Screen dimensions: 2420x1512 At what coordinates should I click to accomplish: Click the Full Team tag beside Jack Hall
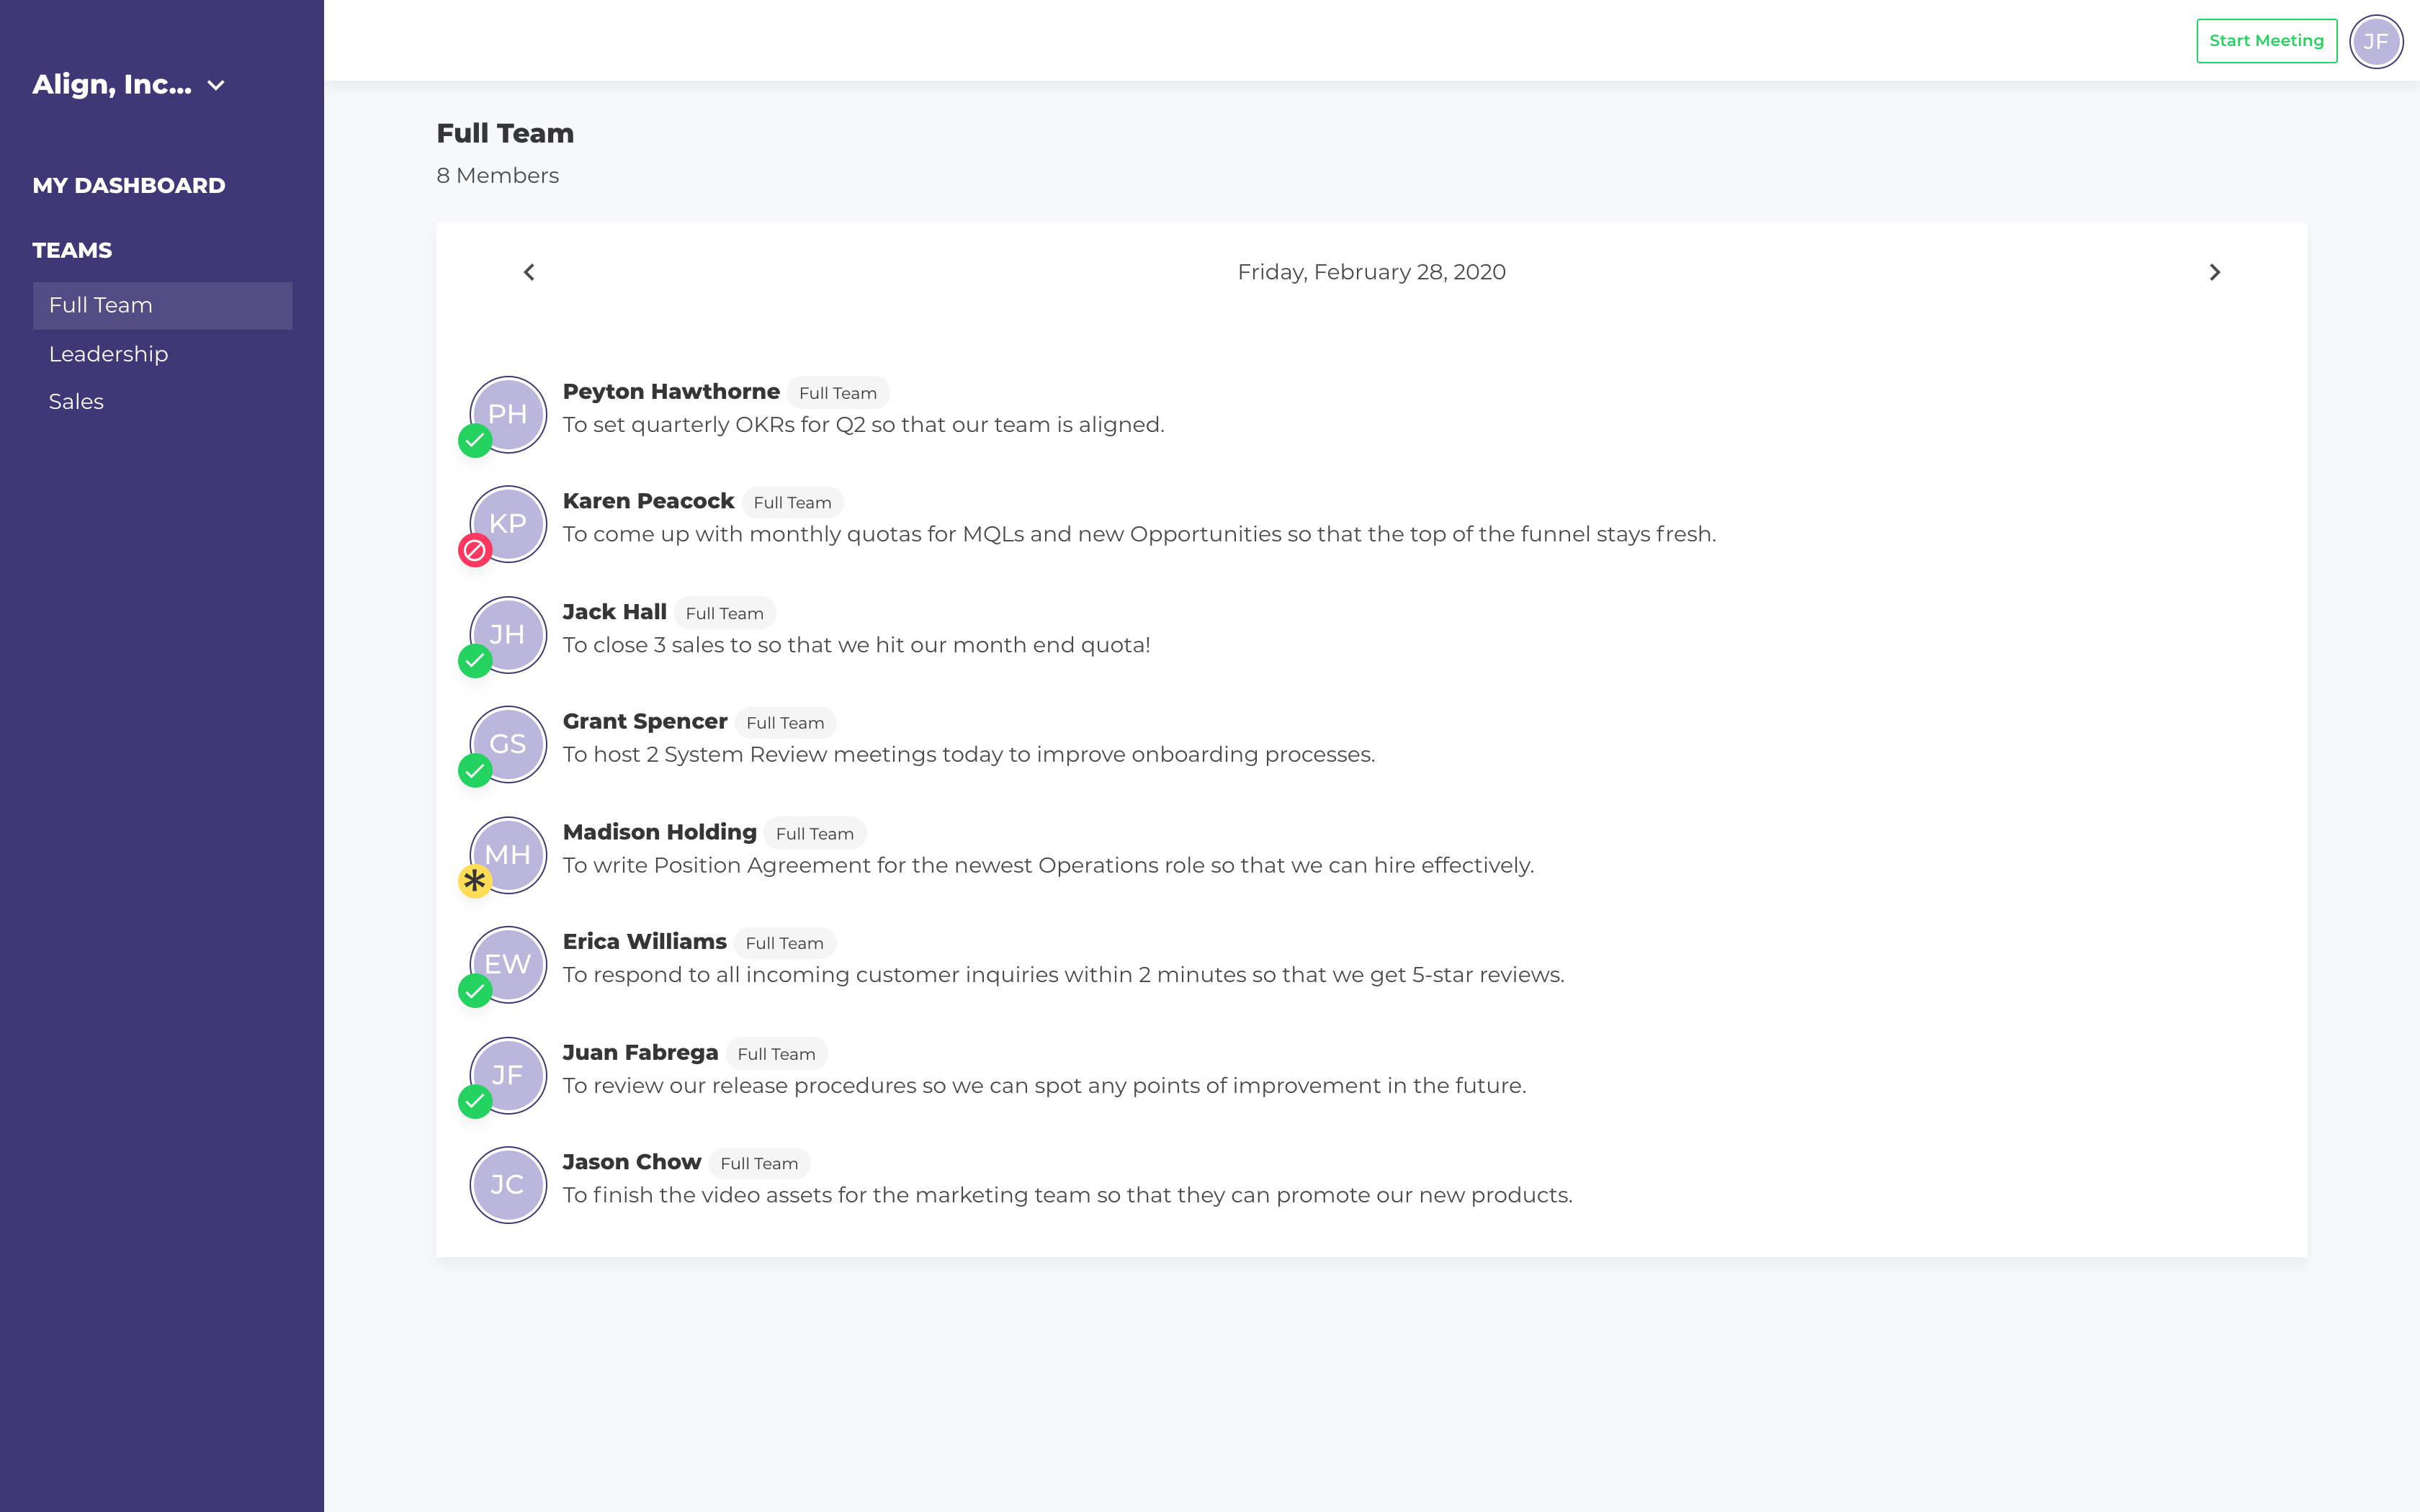(724, 613)
